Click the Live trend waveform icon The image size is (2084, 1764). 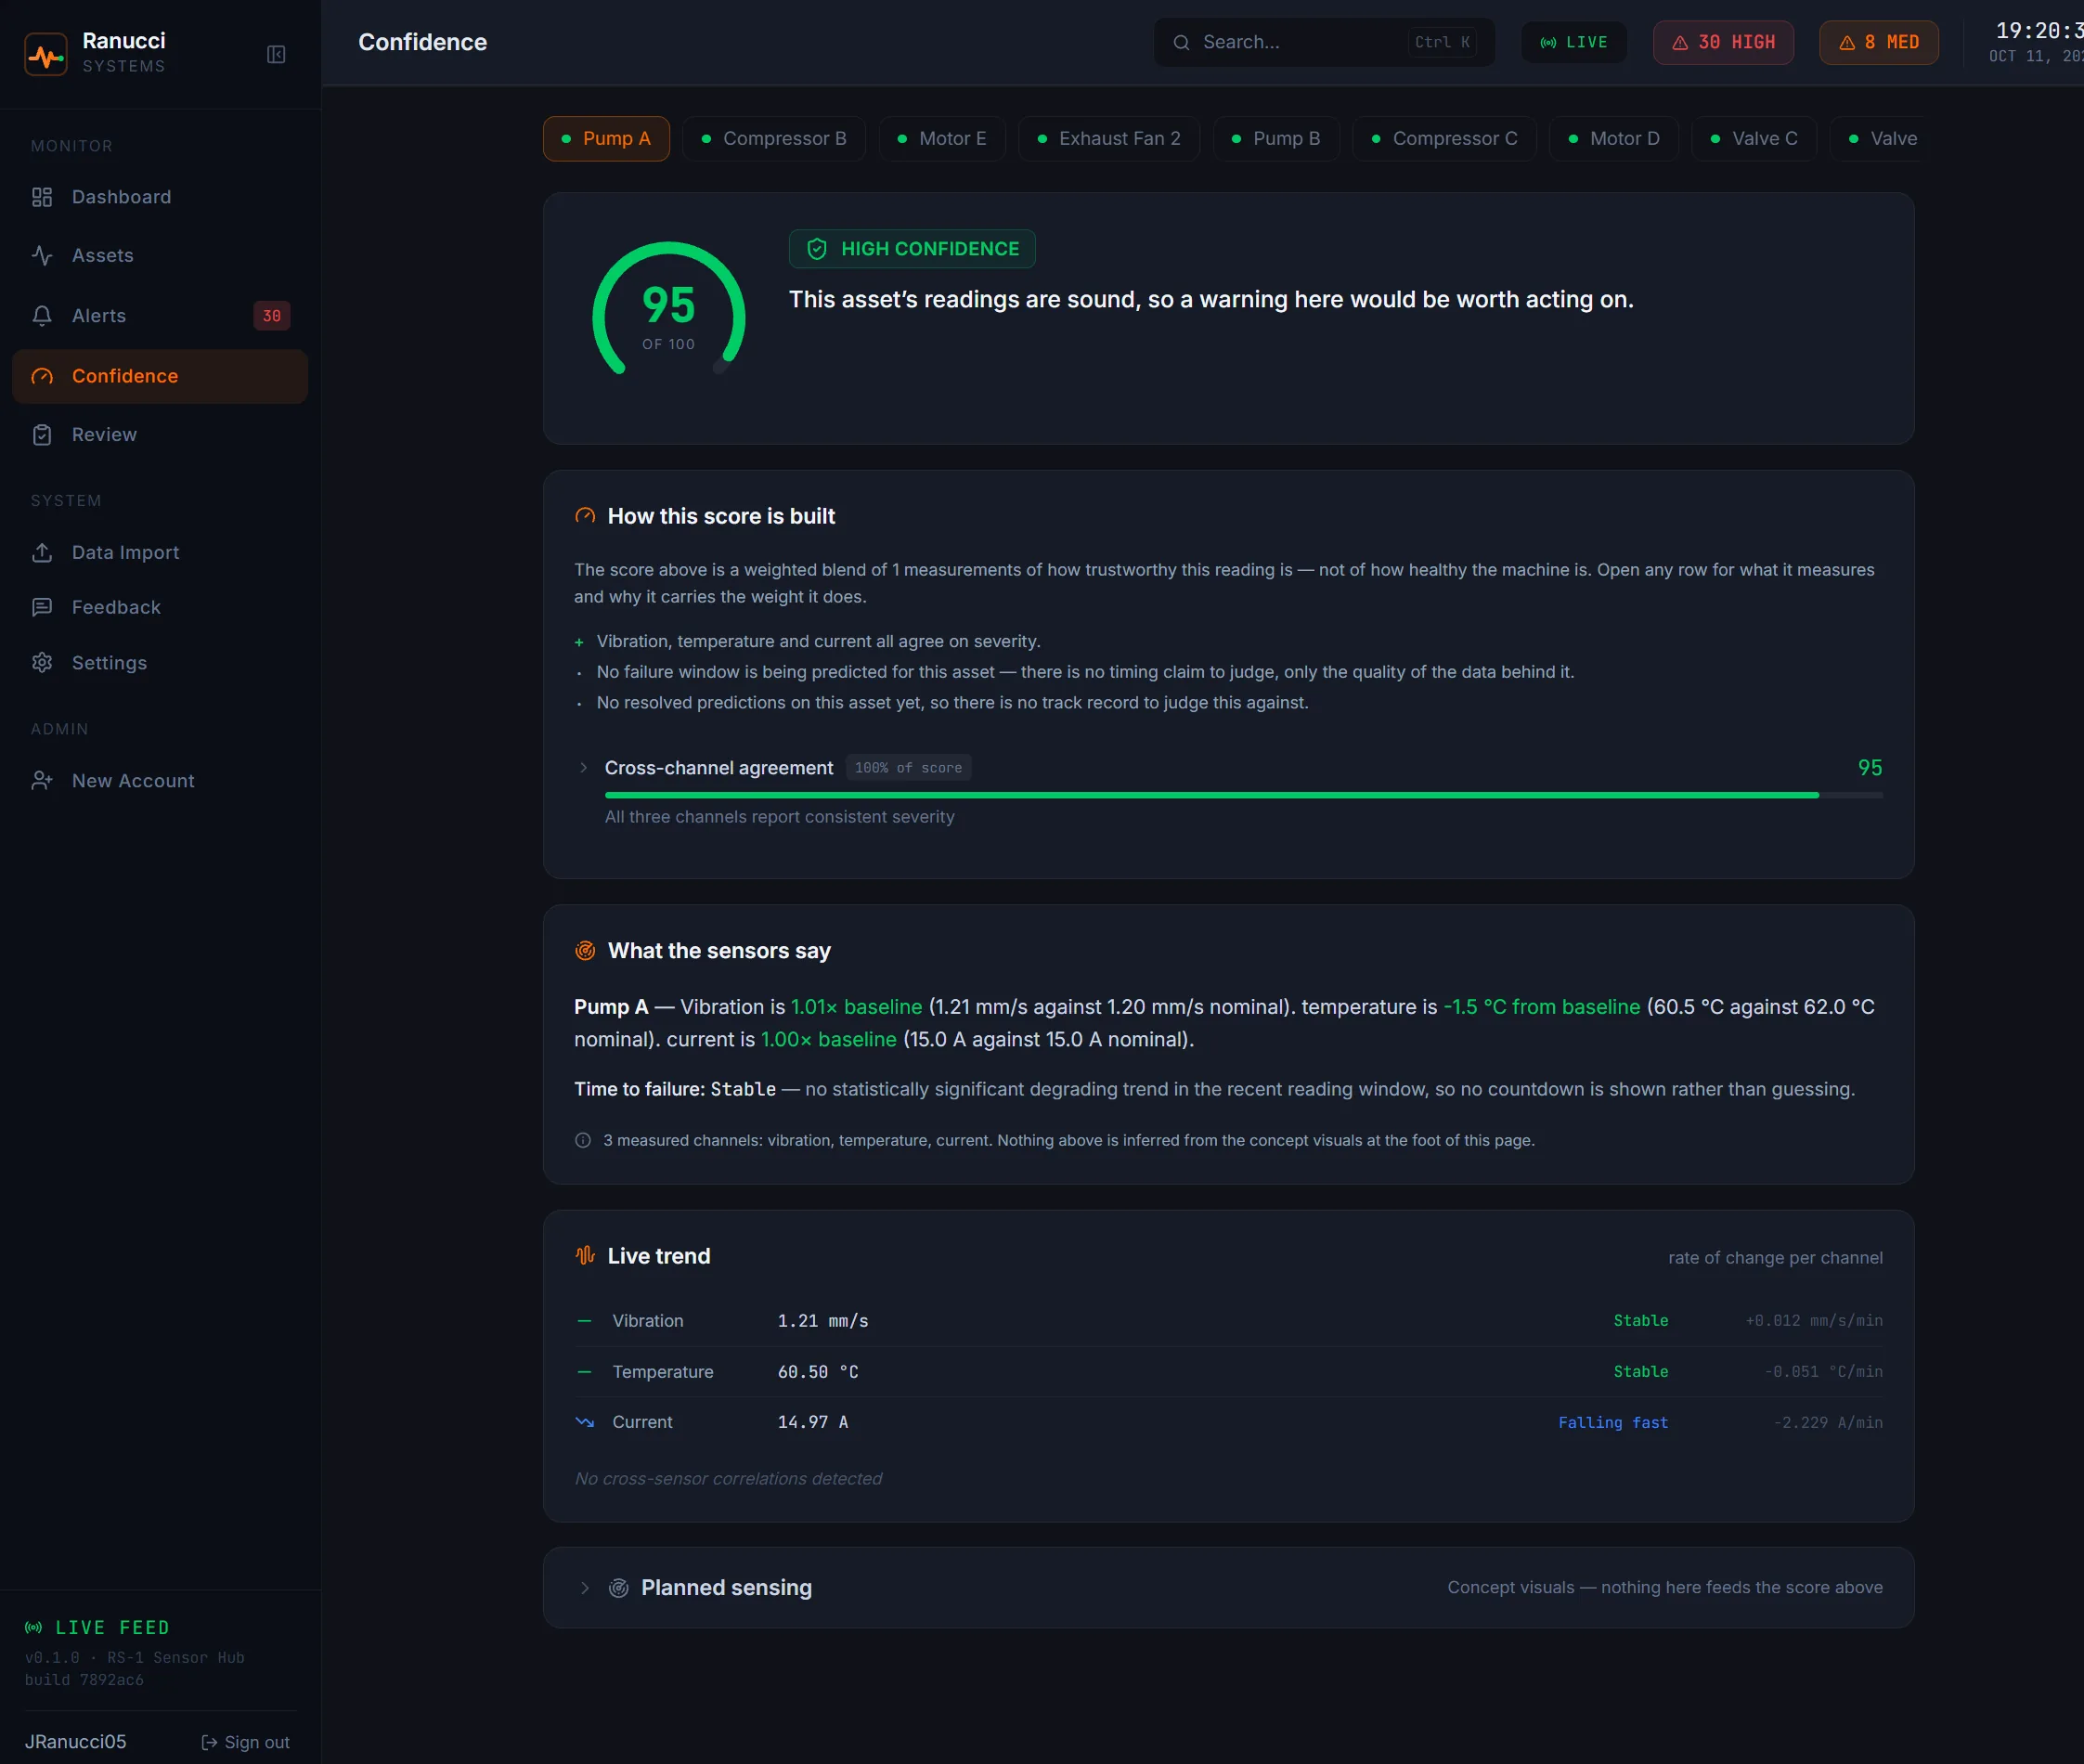[585, 1255]
